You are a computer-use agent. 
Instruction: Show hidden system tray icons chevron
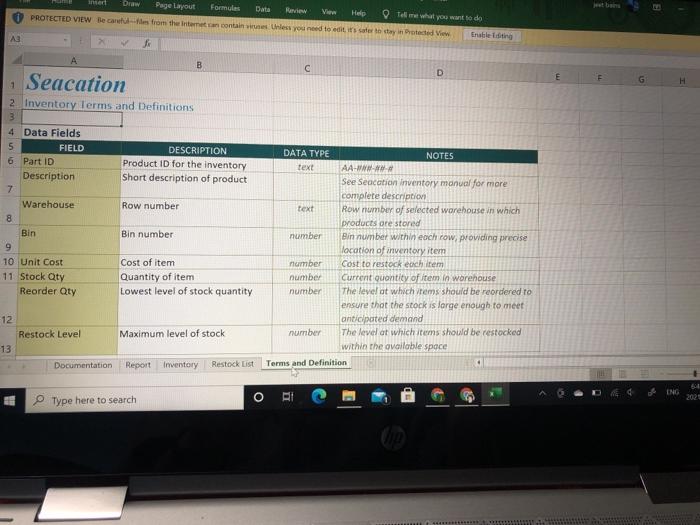coord(542,393)
